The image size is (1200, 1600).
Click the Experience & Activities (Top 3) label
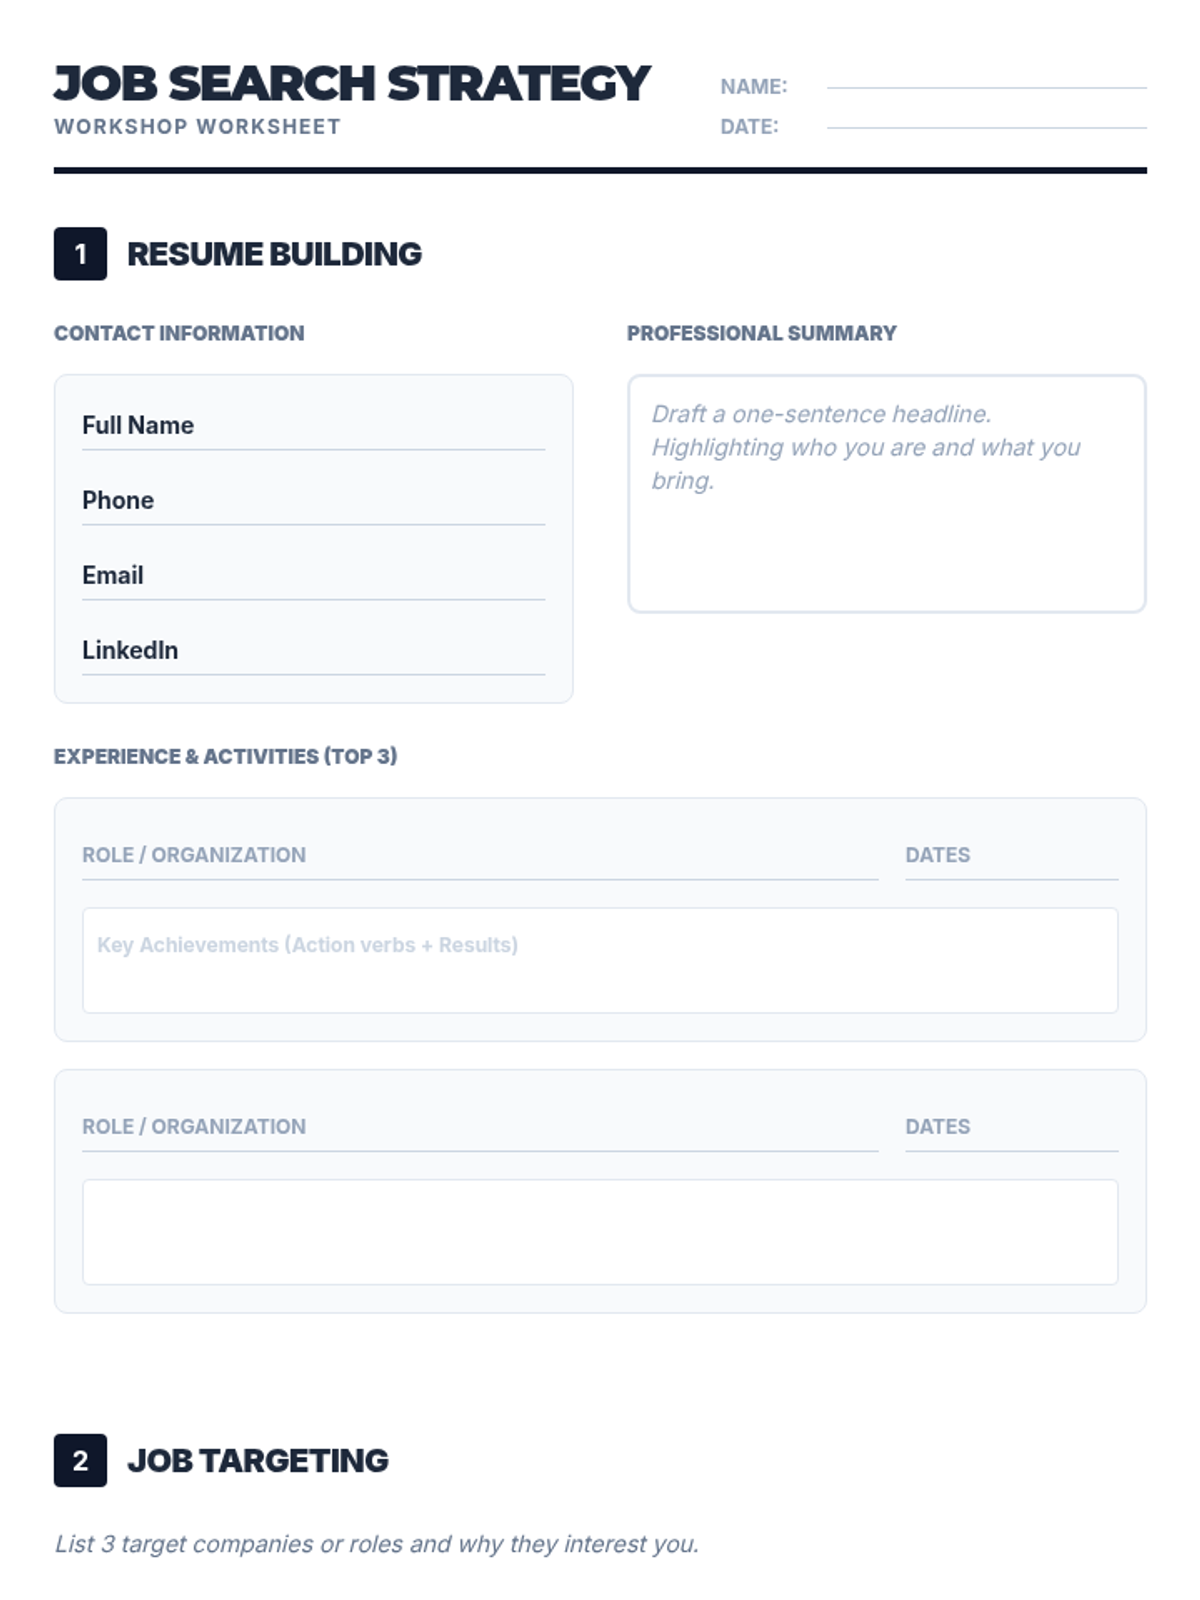point(225,756)
